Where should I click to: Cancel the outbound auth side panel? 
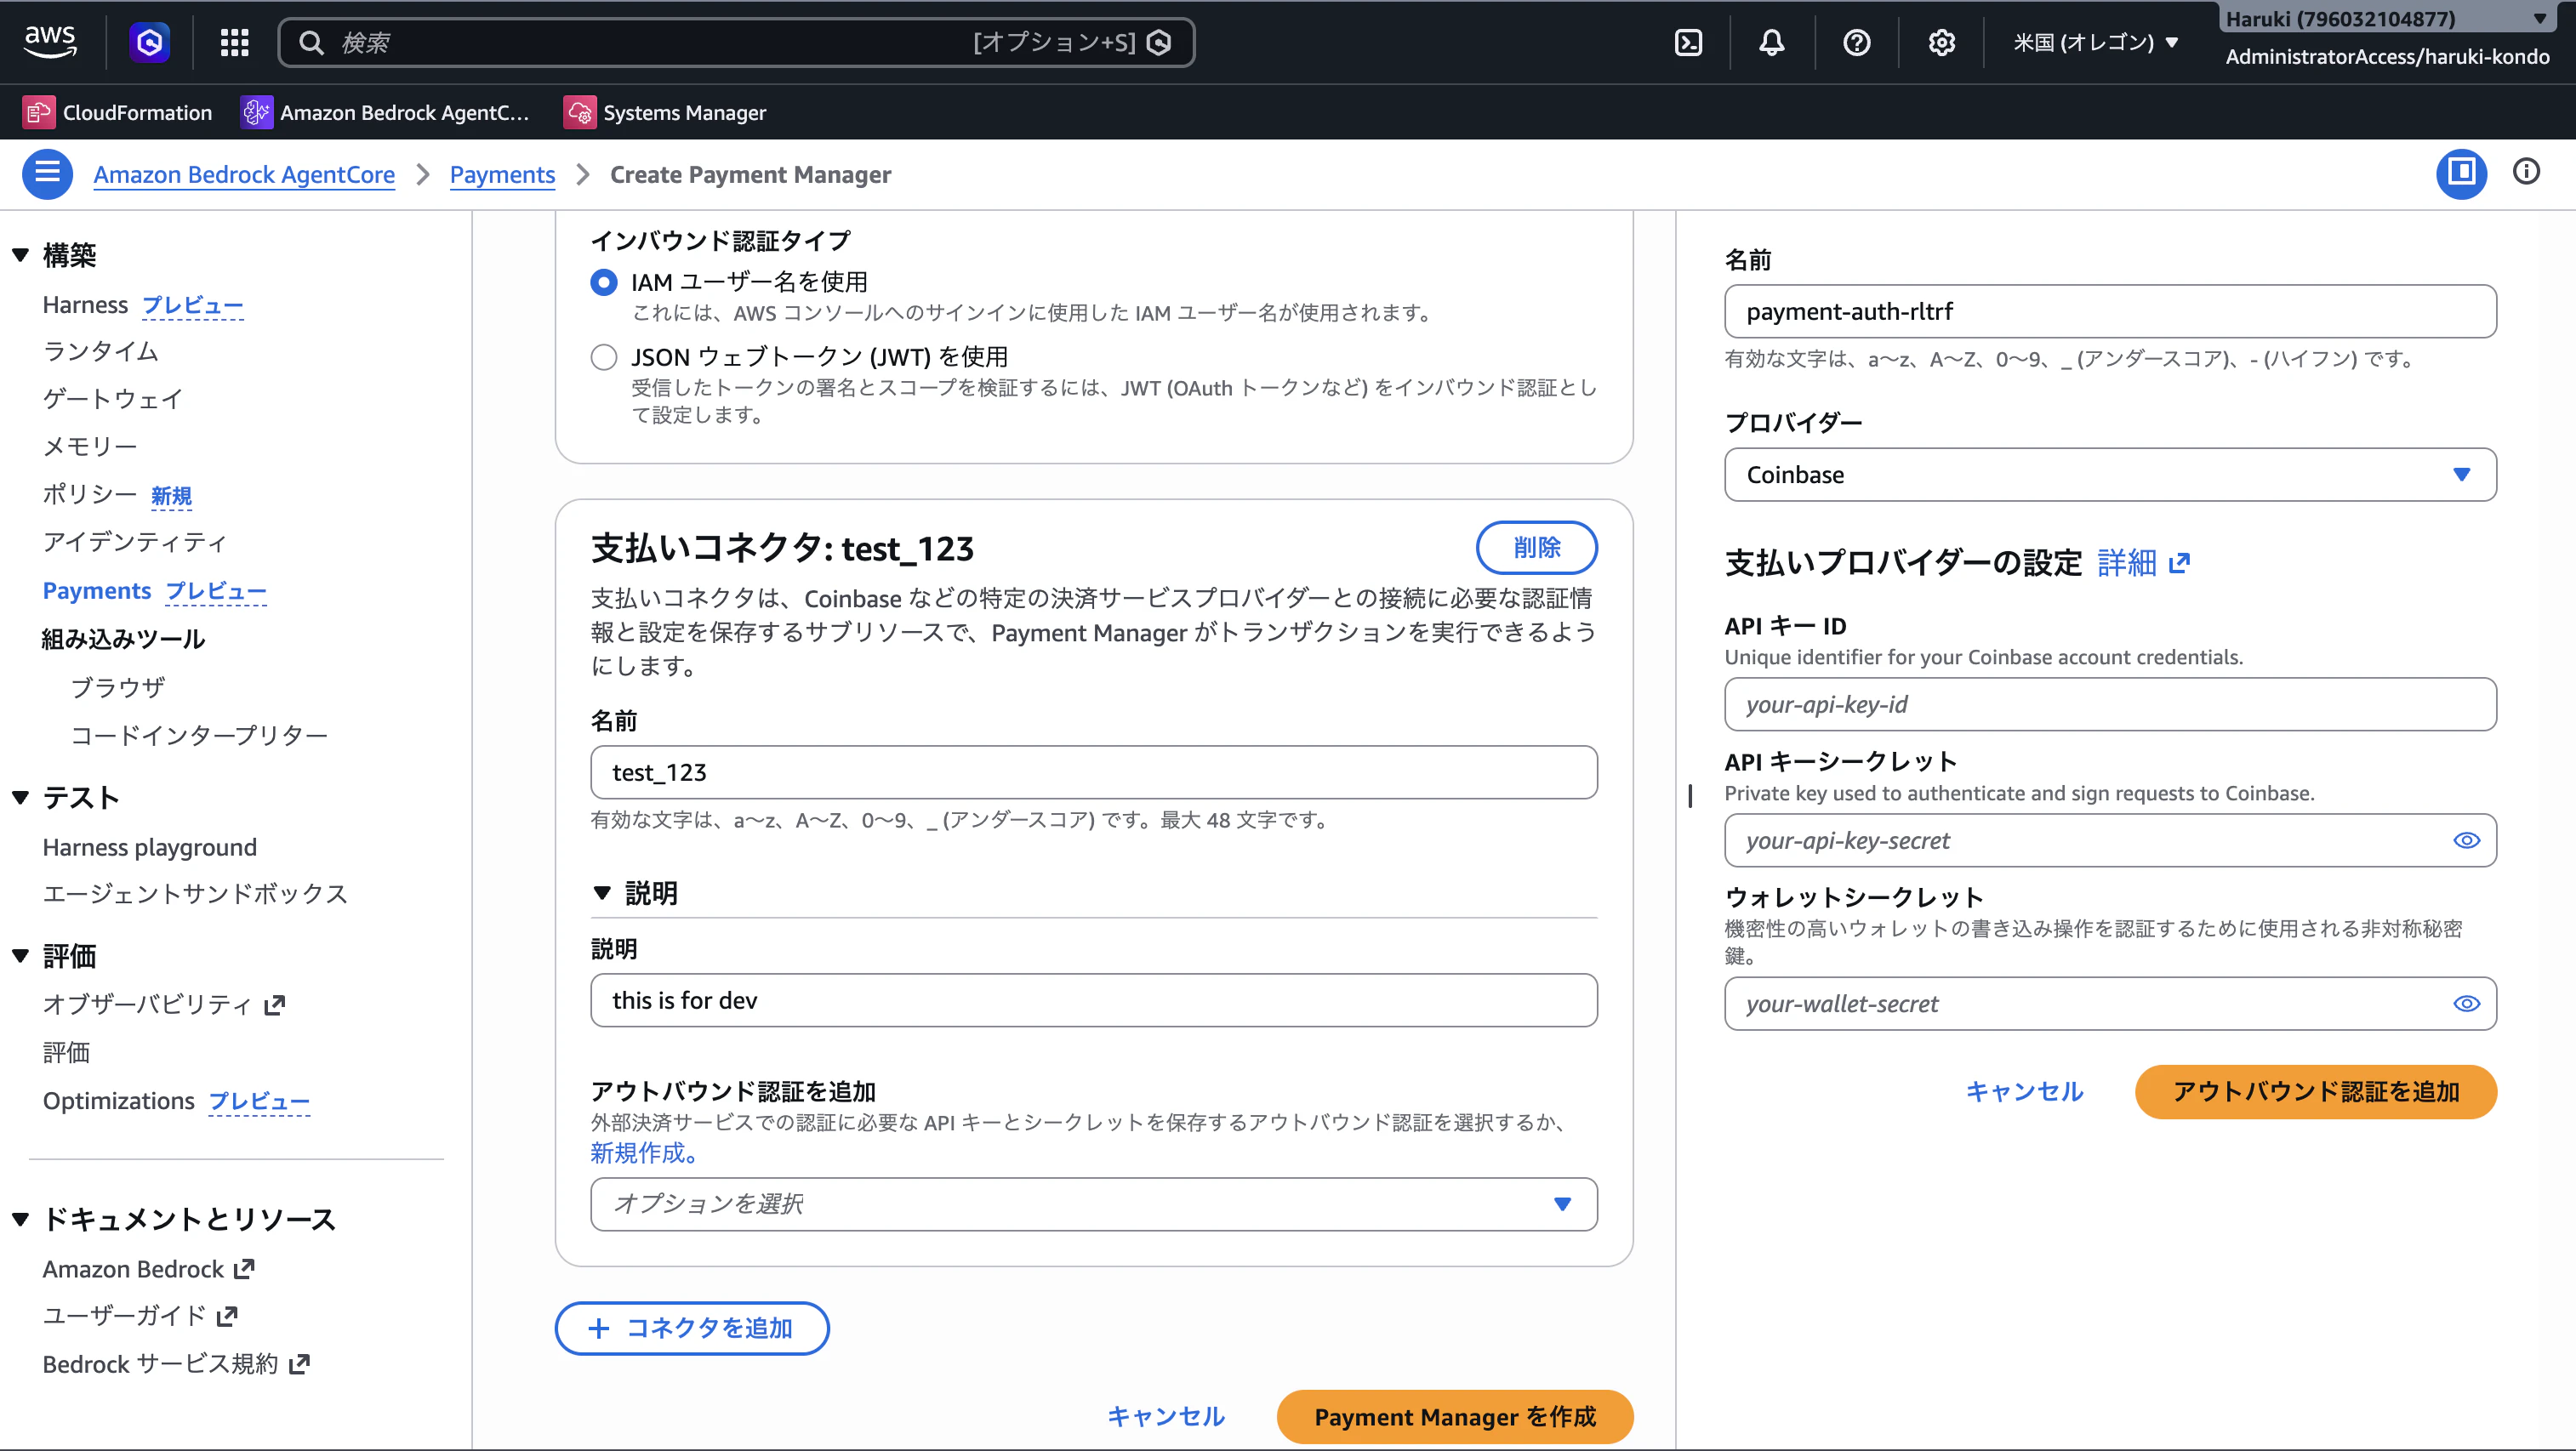(2025, 1091)
